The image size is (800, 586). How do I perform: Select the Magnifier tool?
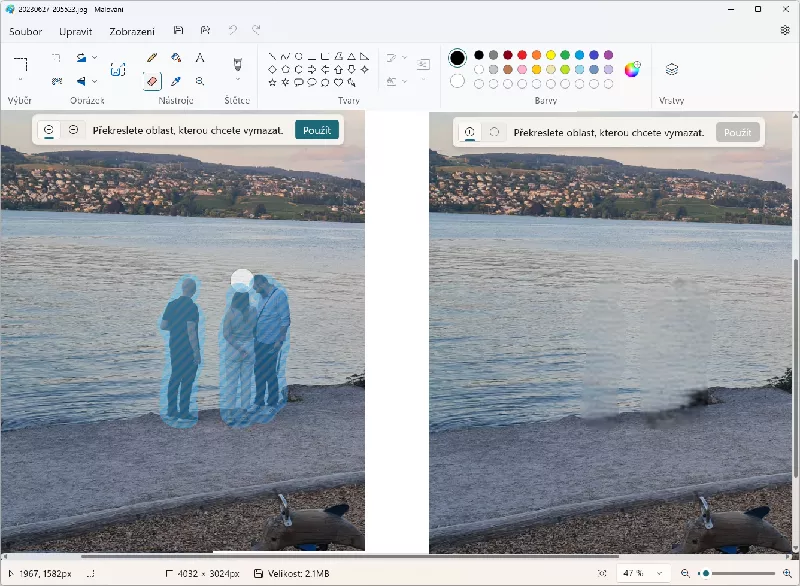point(200,81)
